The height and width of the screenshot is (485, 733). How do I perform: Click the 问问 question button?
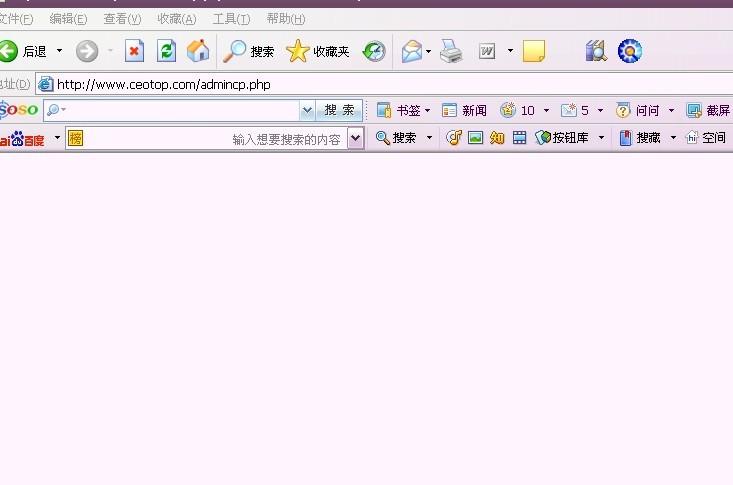638,110
